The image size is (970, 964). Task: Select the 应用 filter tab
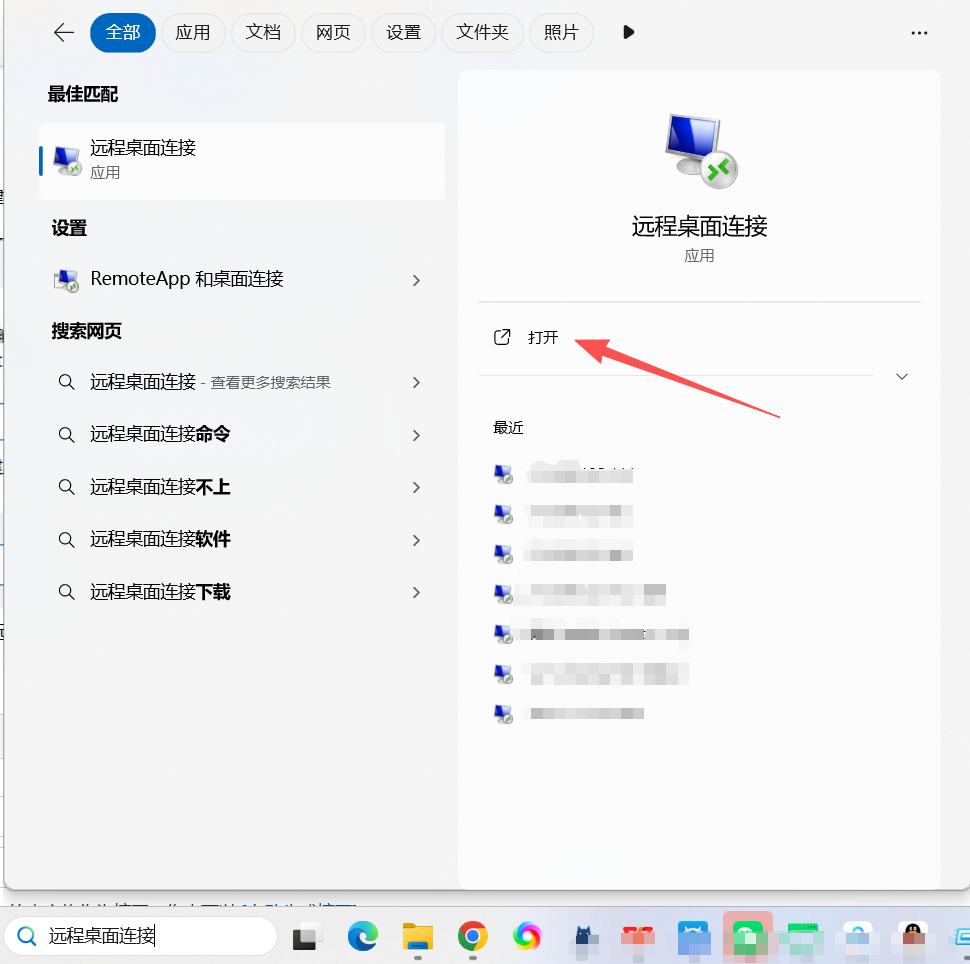pos(193,33)
